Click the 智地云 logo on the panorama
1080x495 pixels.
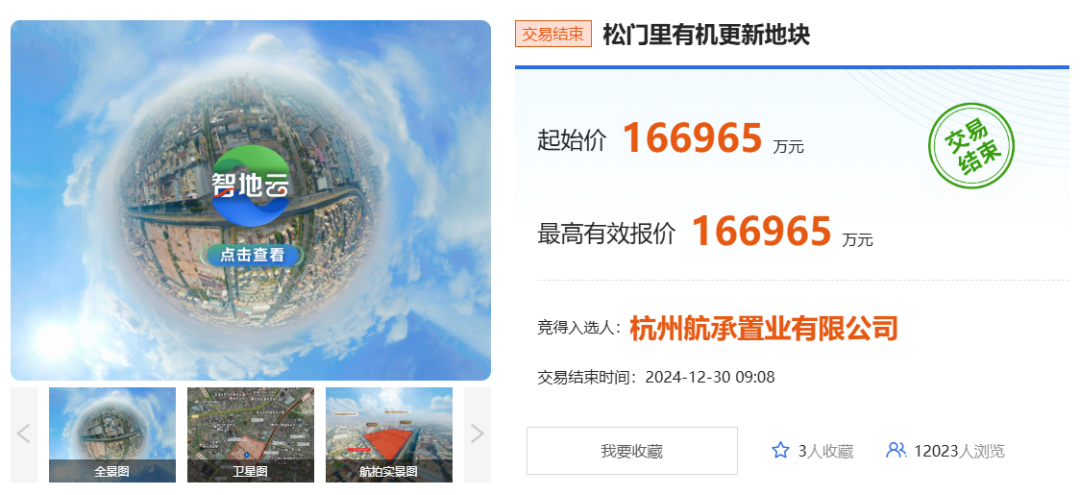(251, 185)
